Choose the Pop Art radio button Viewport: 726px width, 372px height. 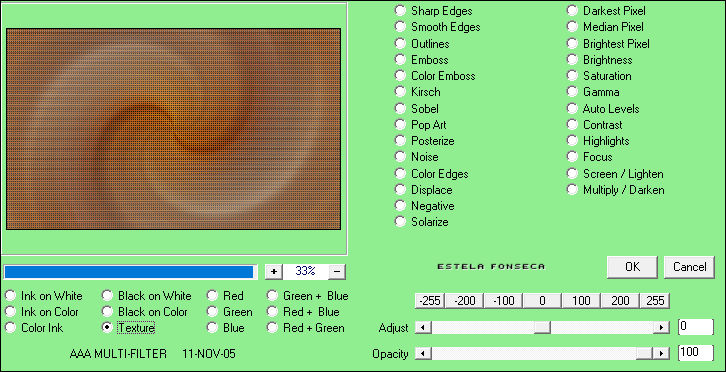tap(420, 125)
